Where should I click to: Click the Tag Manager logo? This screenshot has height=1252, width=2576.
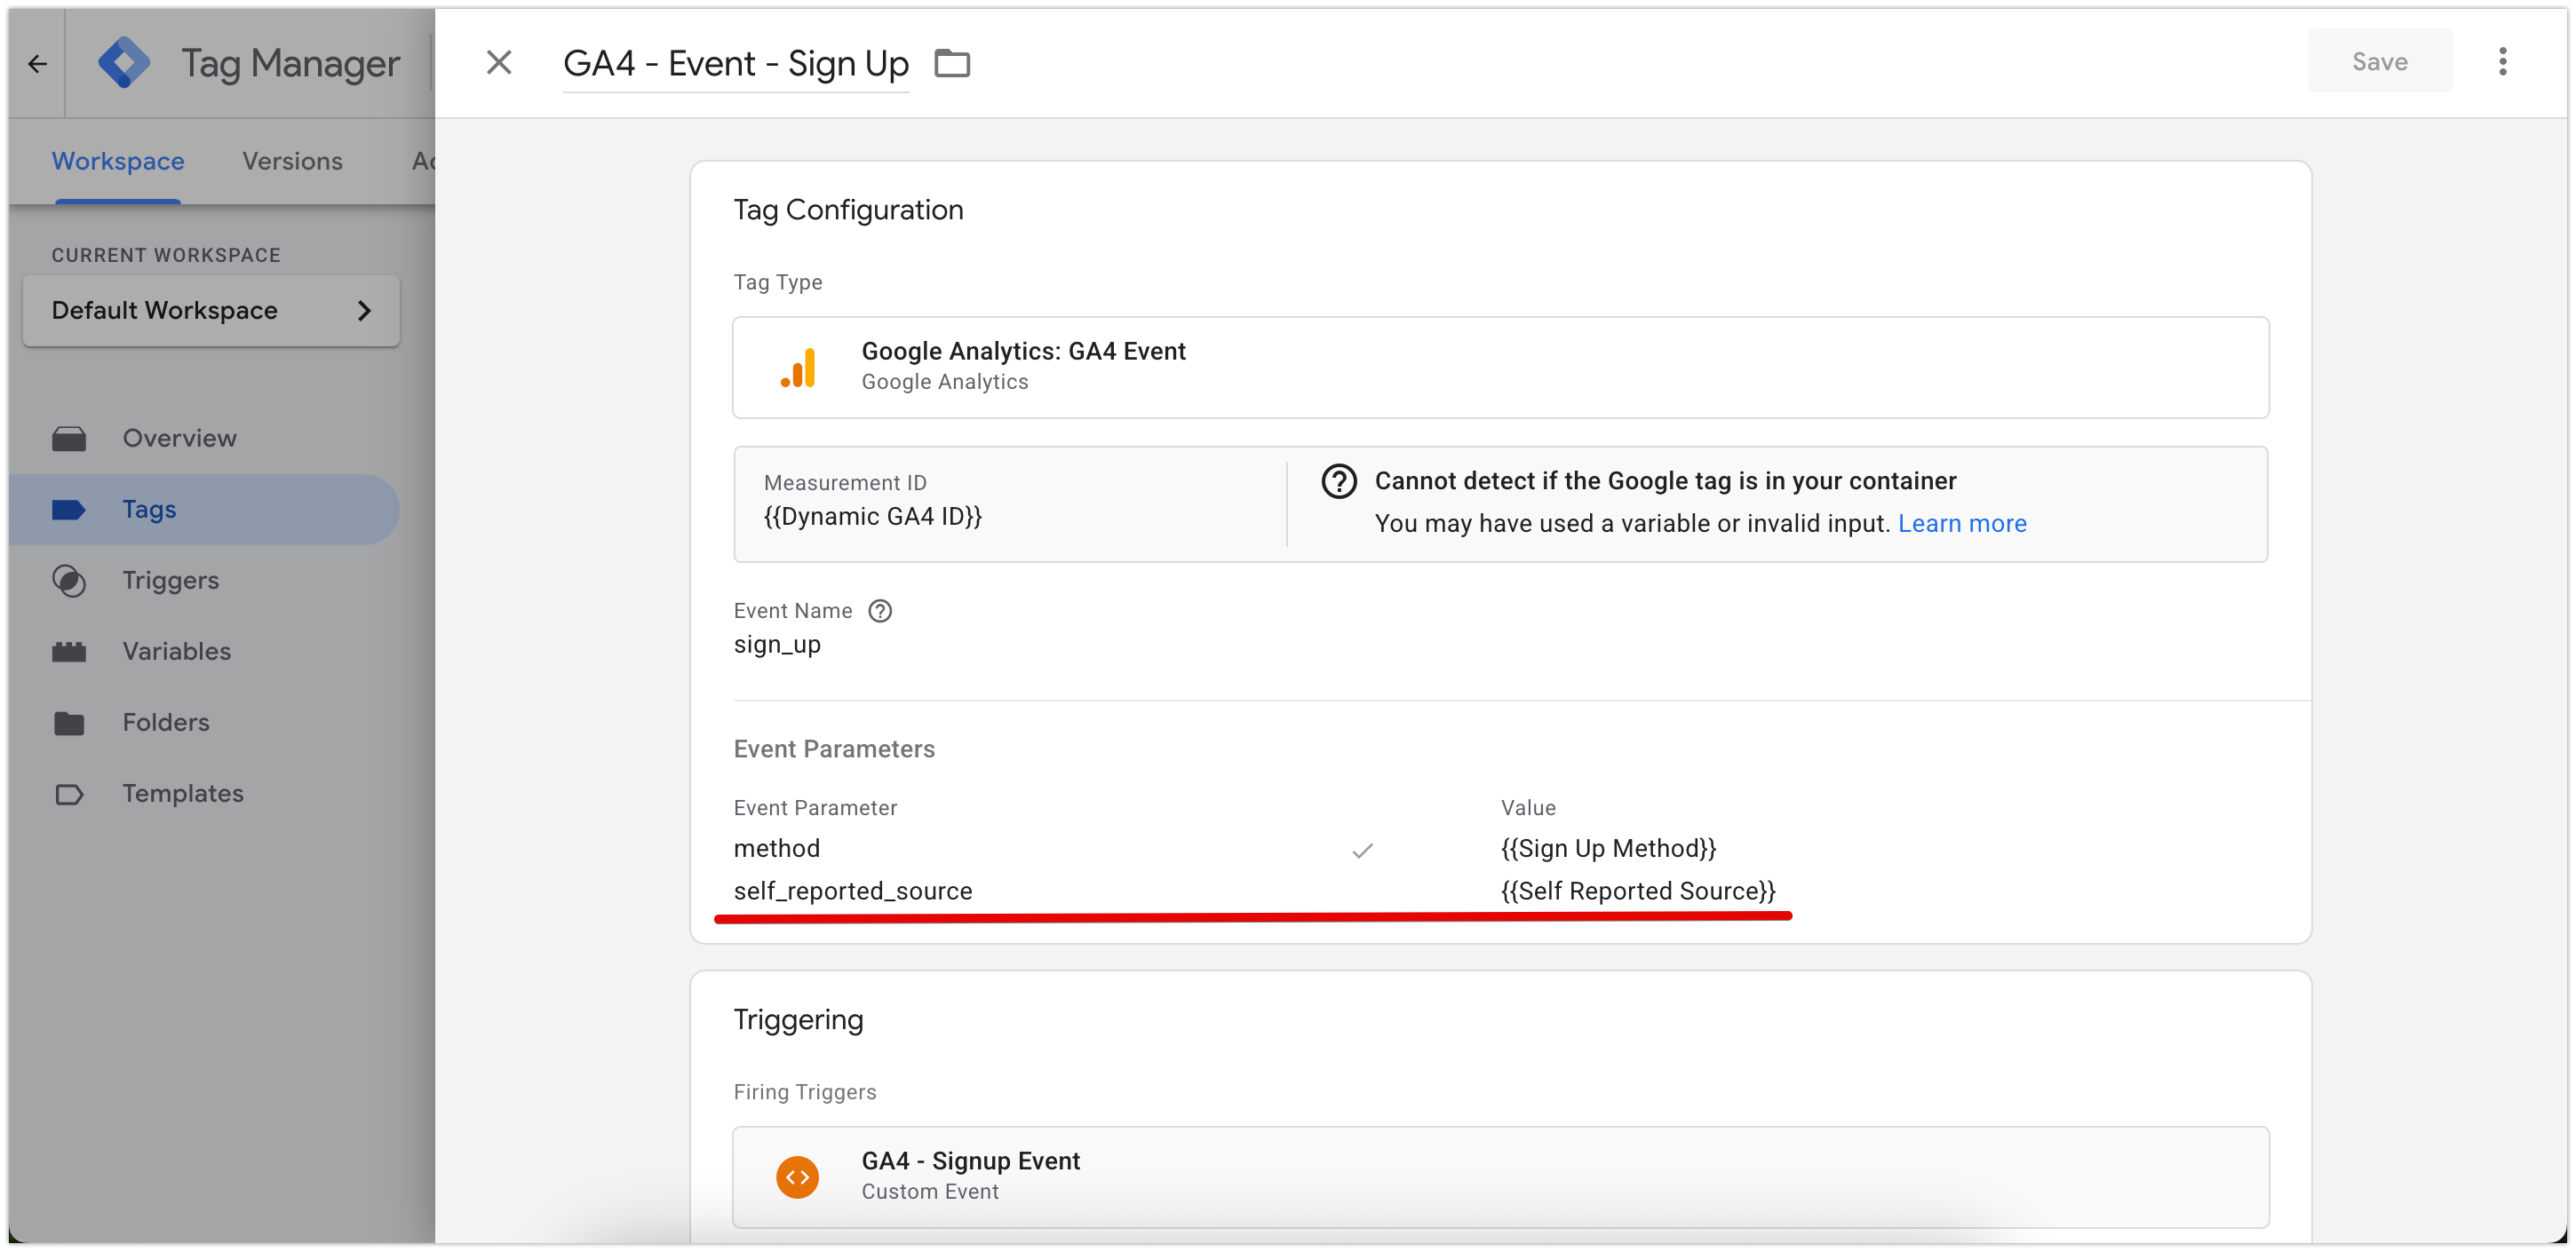124,62
